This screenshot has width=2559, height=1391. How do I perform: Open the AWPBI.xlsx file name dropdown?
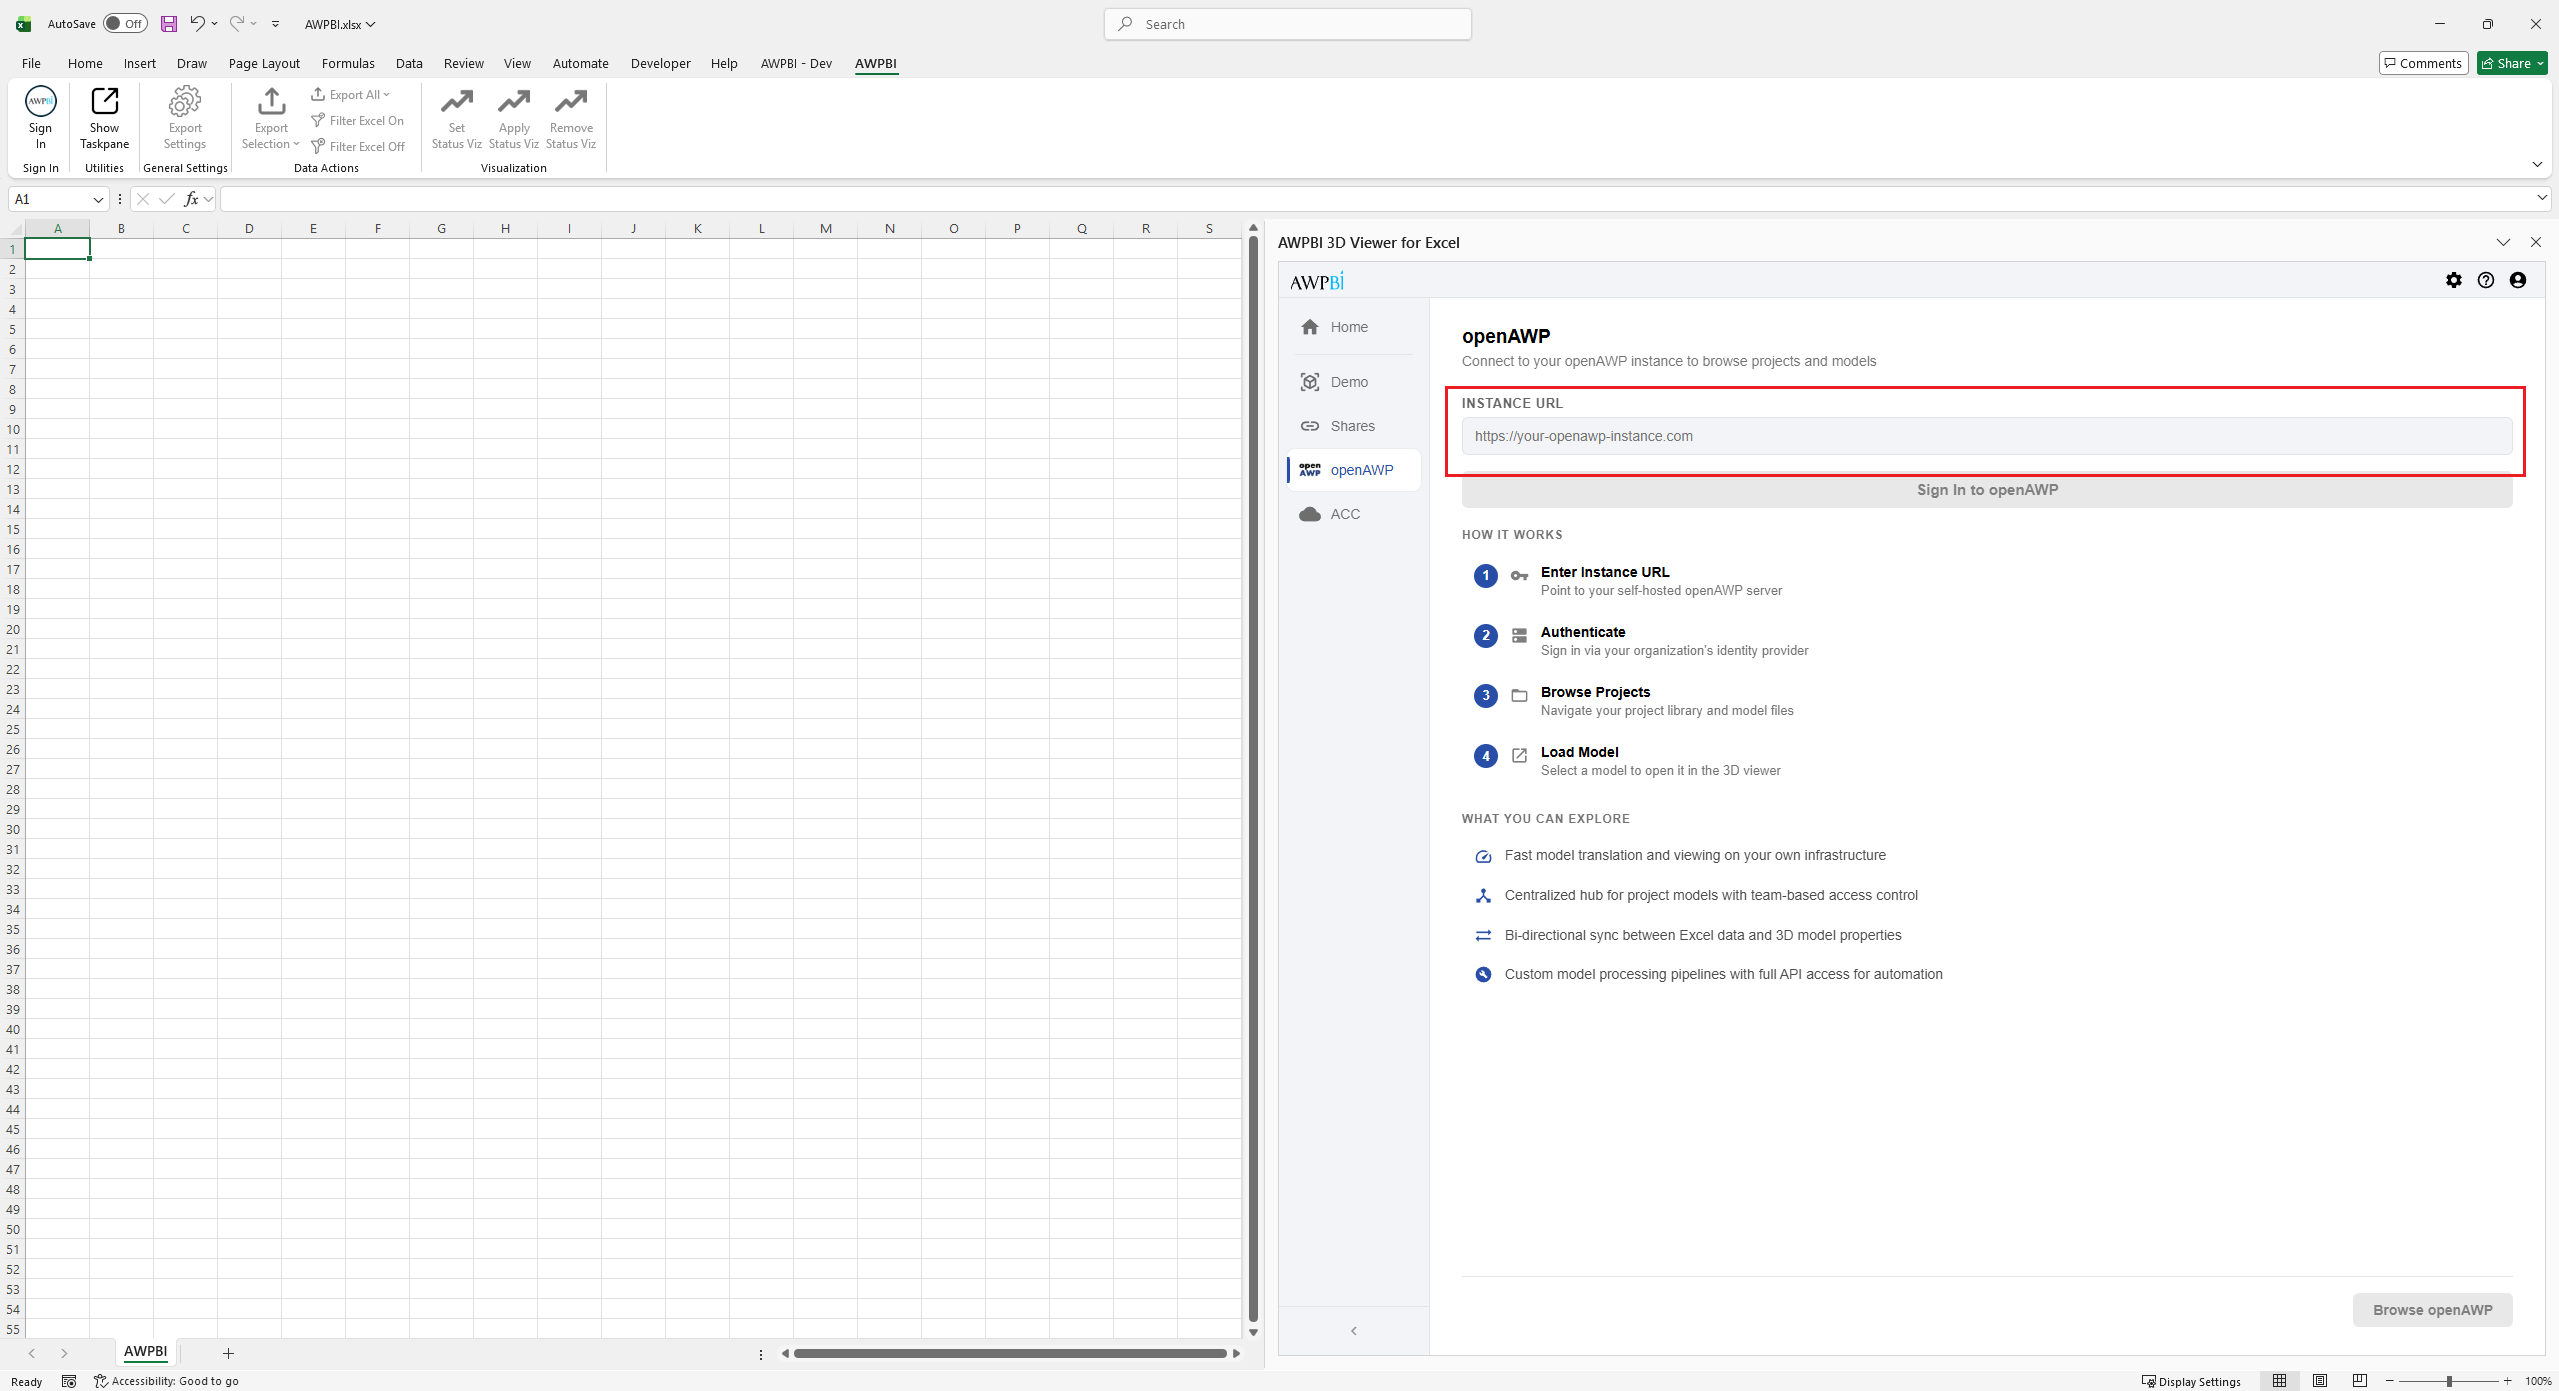coord(340,24)
